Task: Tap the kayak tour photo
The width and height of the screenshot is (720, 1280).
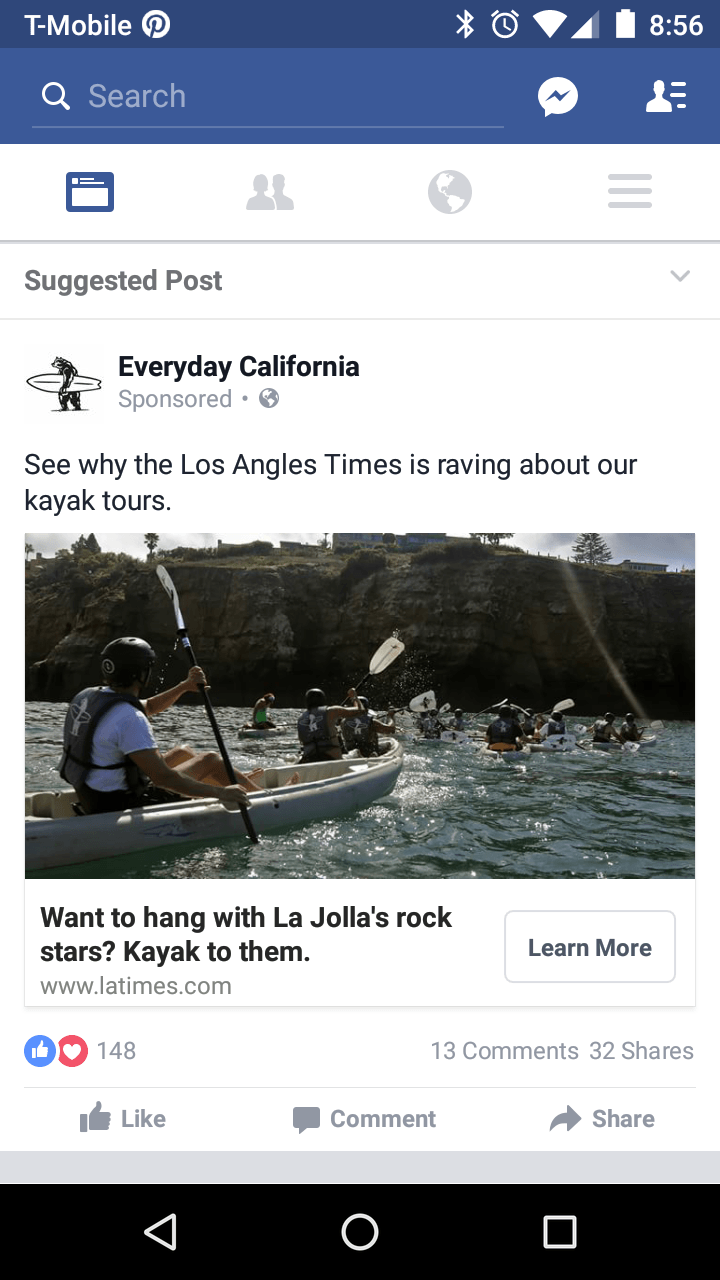Action: pyautogui.click(x=360, y=705)
